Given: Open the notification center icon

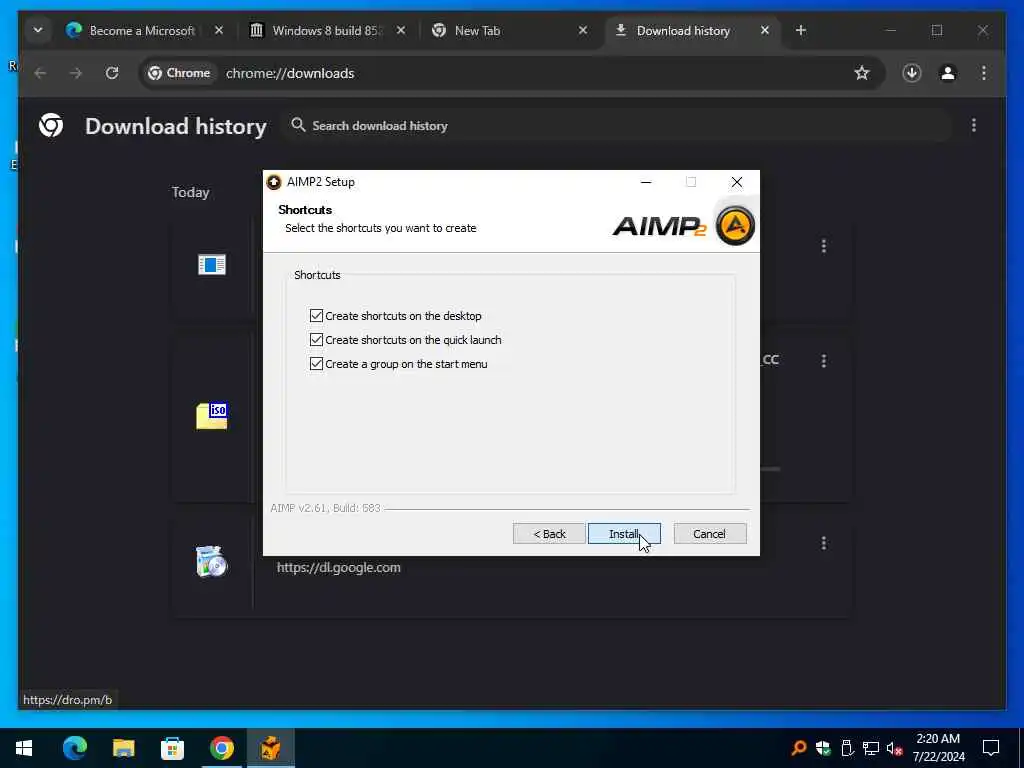Looking at the screenshot, I should click(991, 748).
